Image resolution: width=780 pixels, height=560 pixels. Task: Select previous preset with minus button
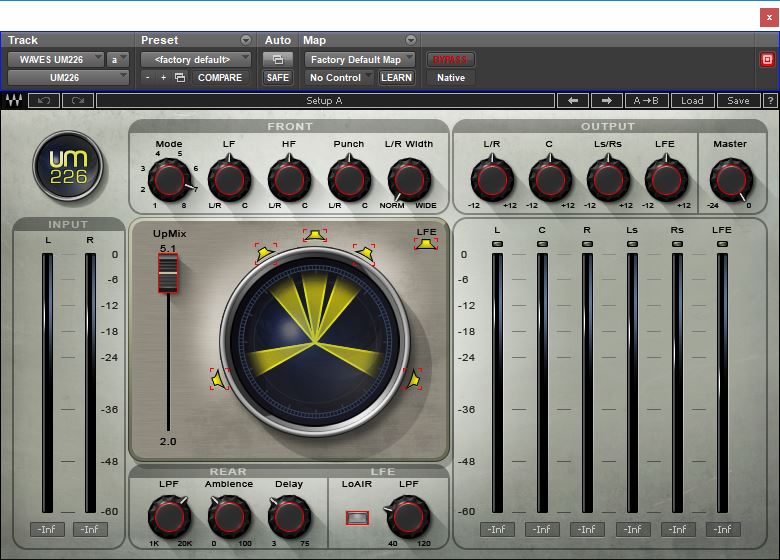tap(147, 78)
